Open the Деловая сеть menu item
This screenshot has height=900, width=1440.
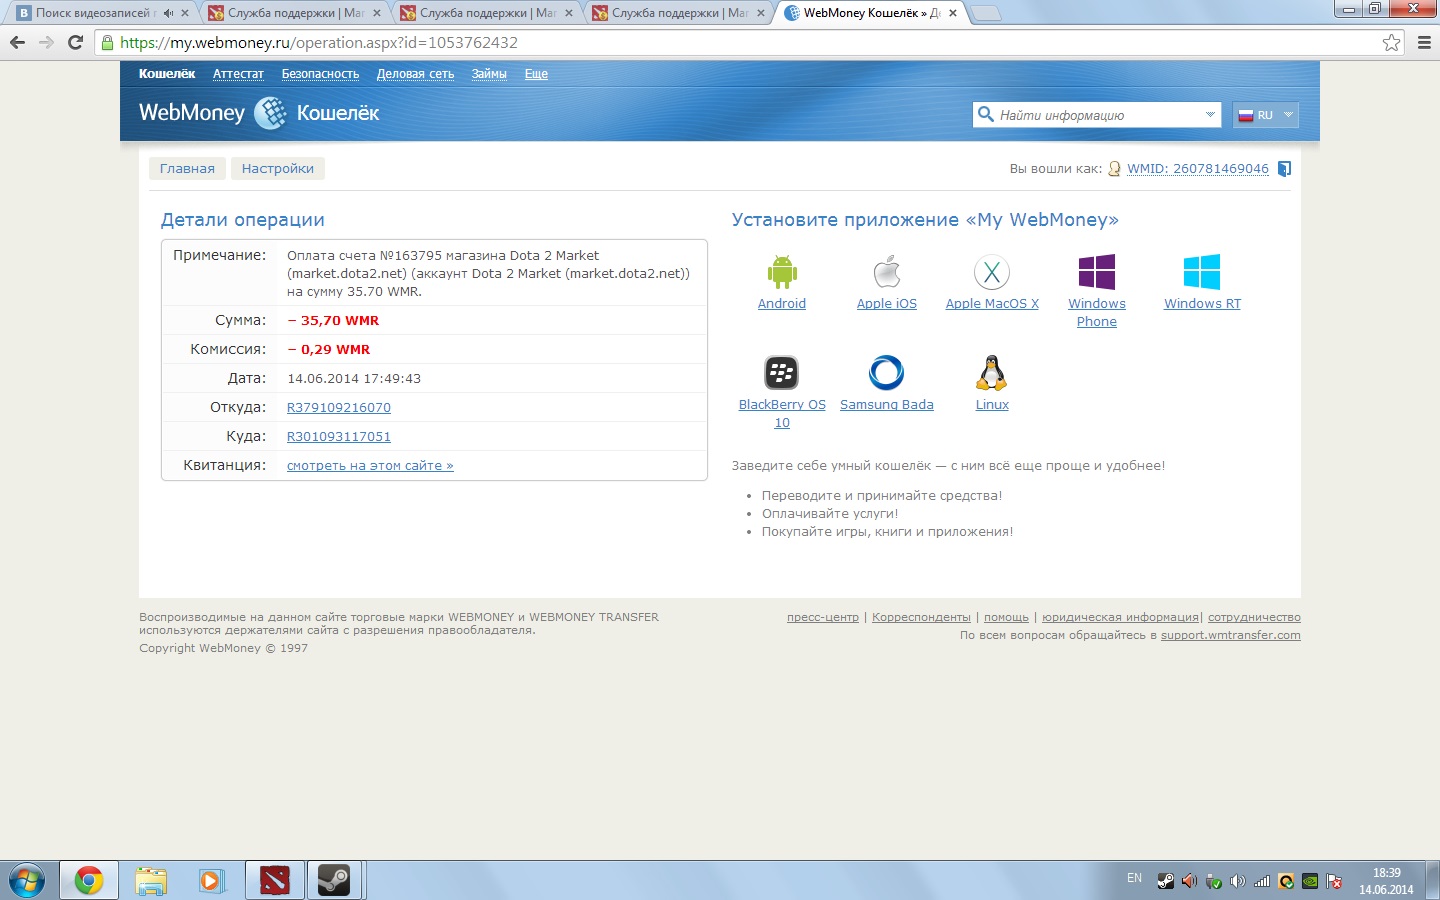point(415,74)
